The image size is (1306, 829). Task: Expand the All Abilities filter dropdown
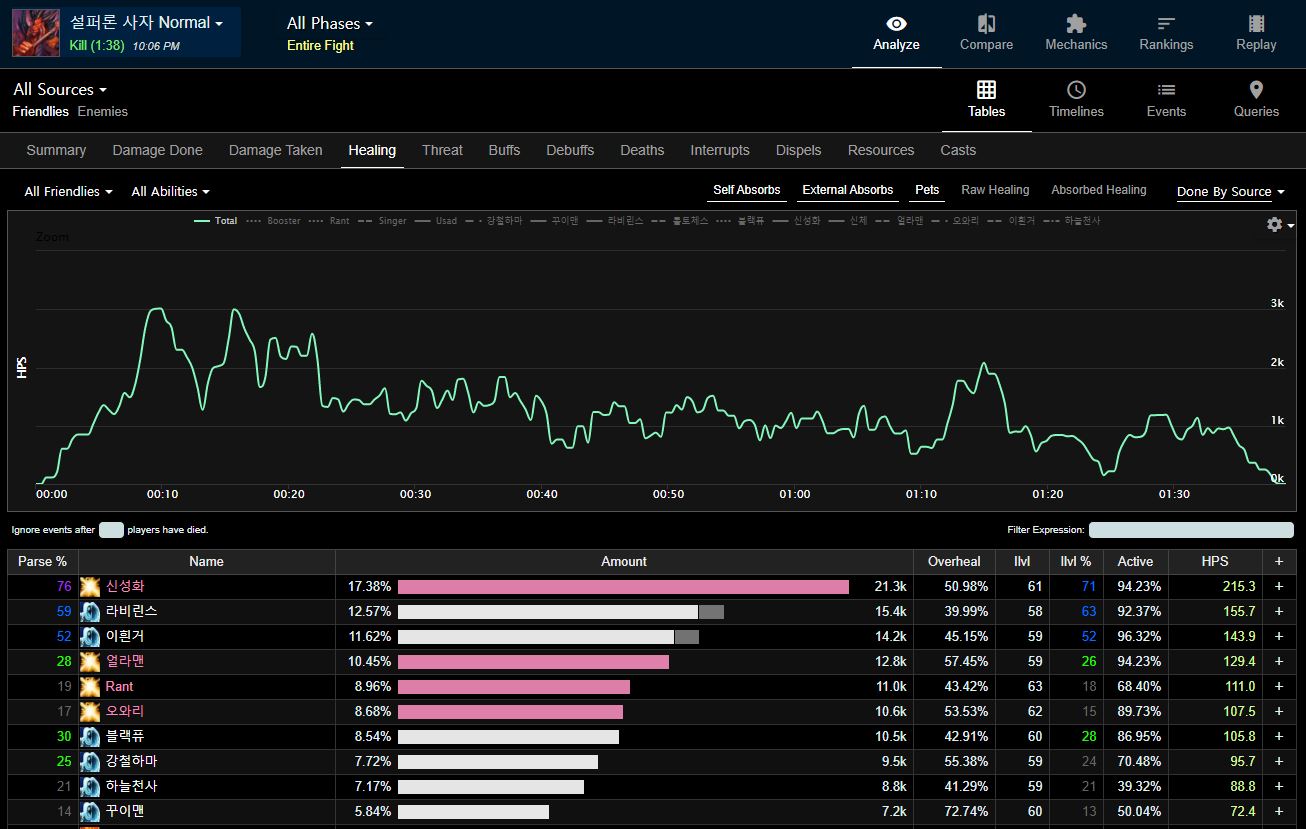click(x=170, y=192)
